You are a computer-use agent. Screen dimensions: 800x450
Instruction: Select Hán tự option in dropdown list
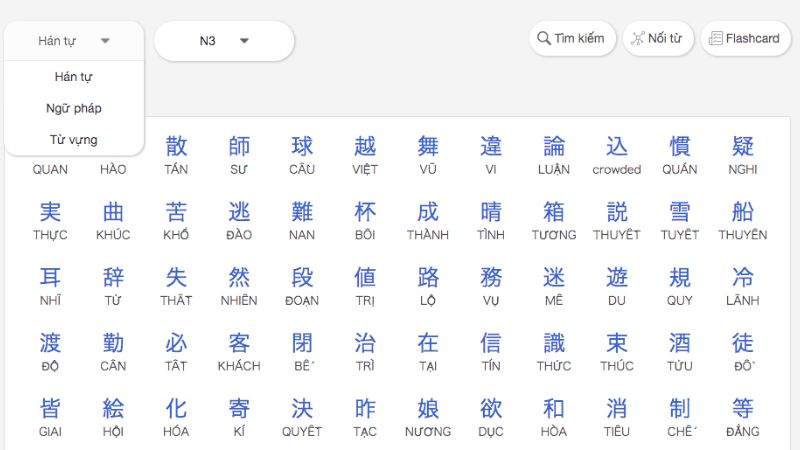tap(74, 77)
